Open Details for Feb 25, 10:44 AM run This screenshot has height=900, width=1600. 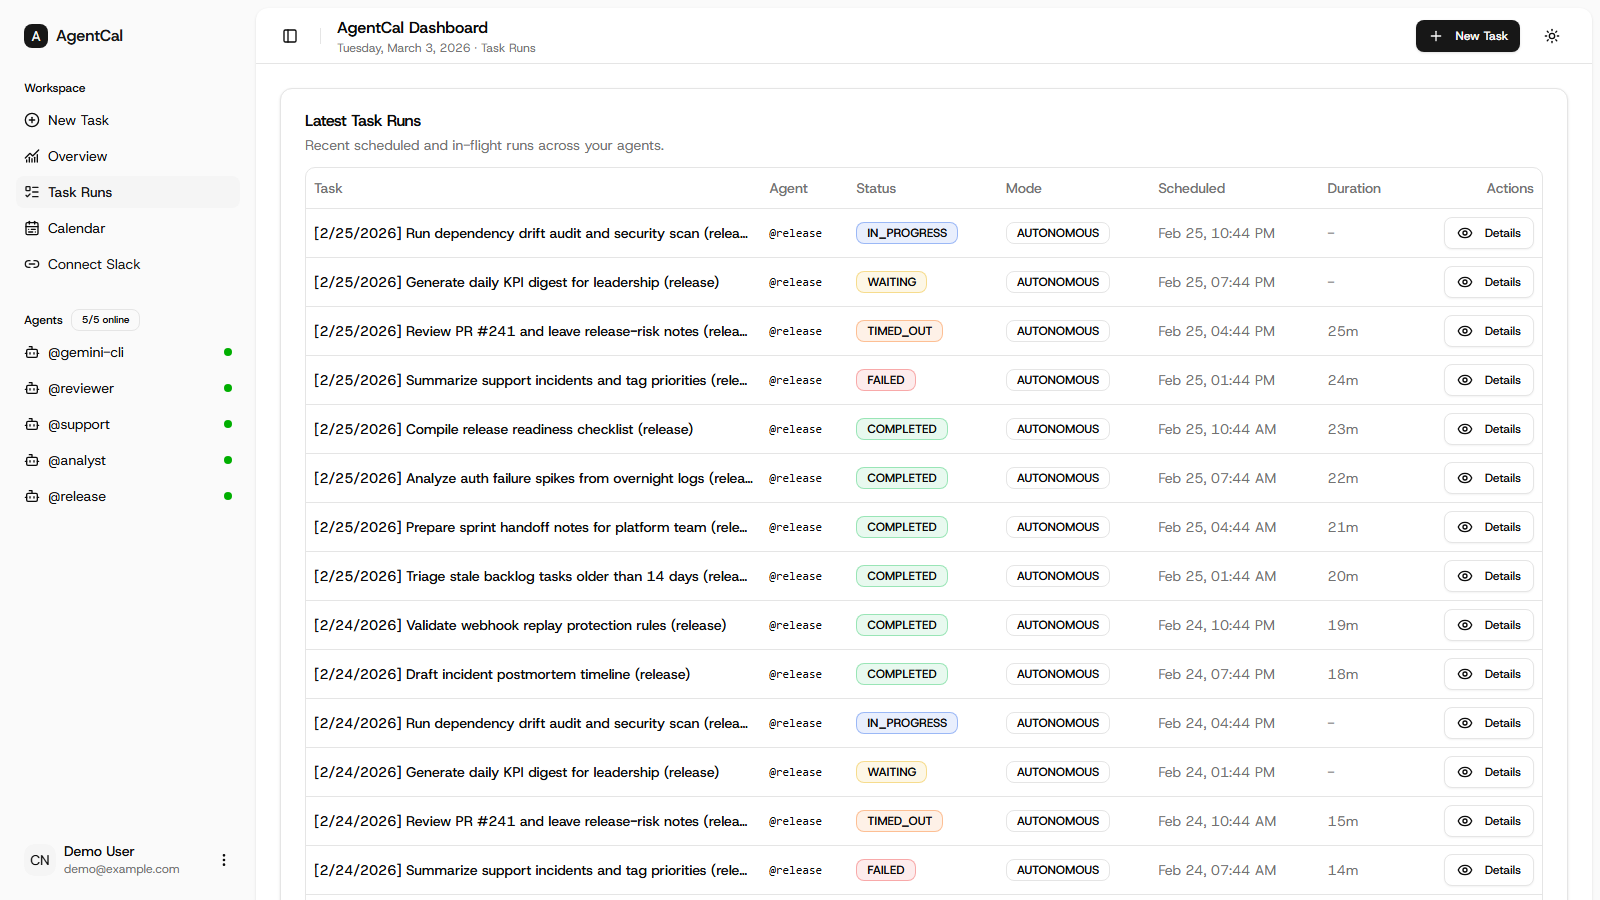[1488, 429]
